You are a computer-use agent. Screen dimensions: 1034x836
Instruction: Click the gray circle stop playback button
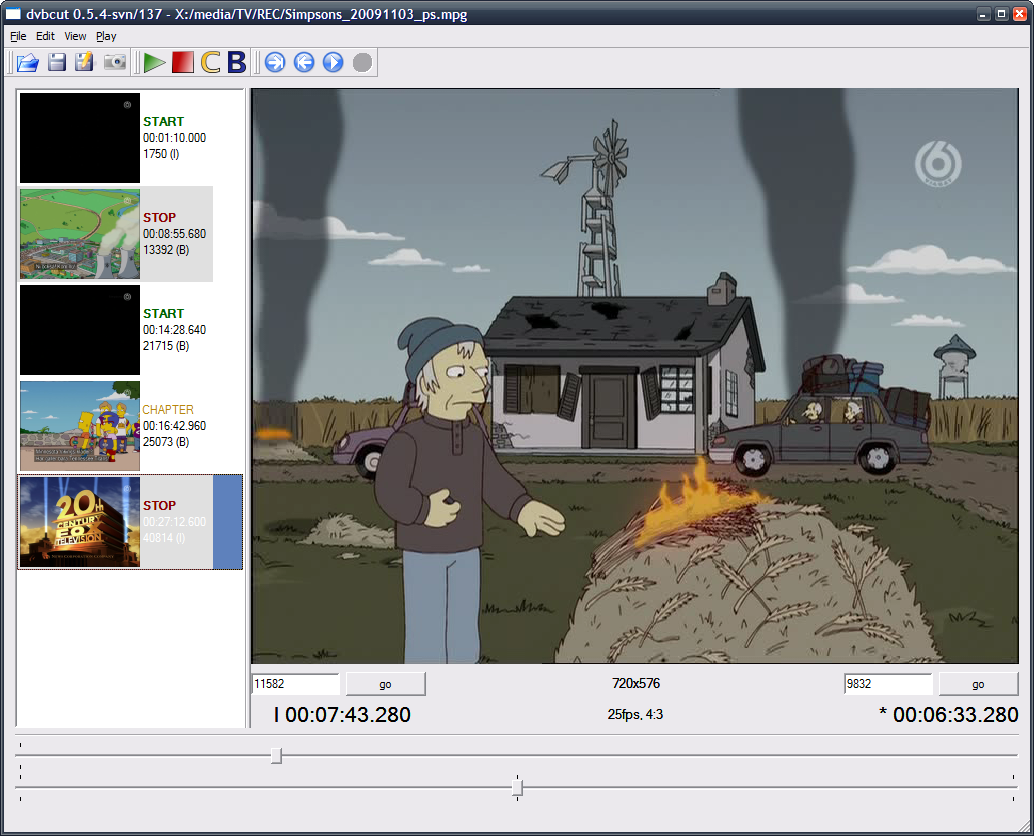point(362,63)
